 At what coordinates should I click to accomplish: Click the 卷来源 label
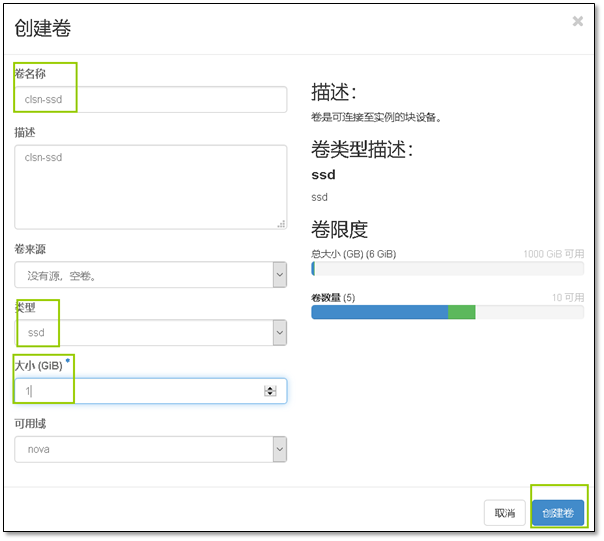30,249
